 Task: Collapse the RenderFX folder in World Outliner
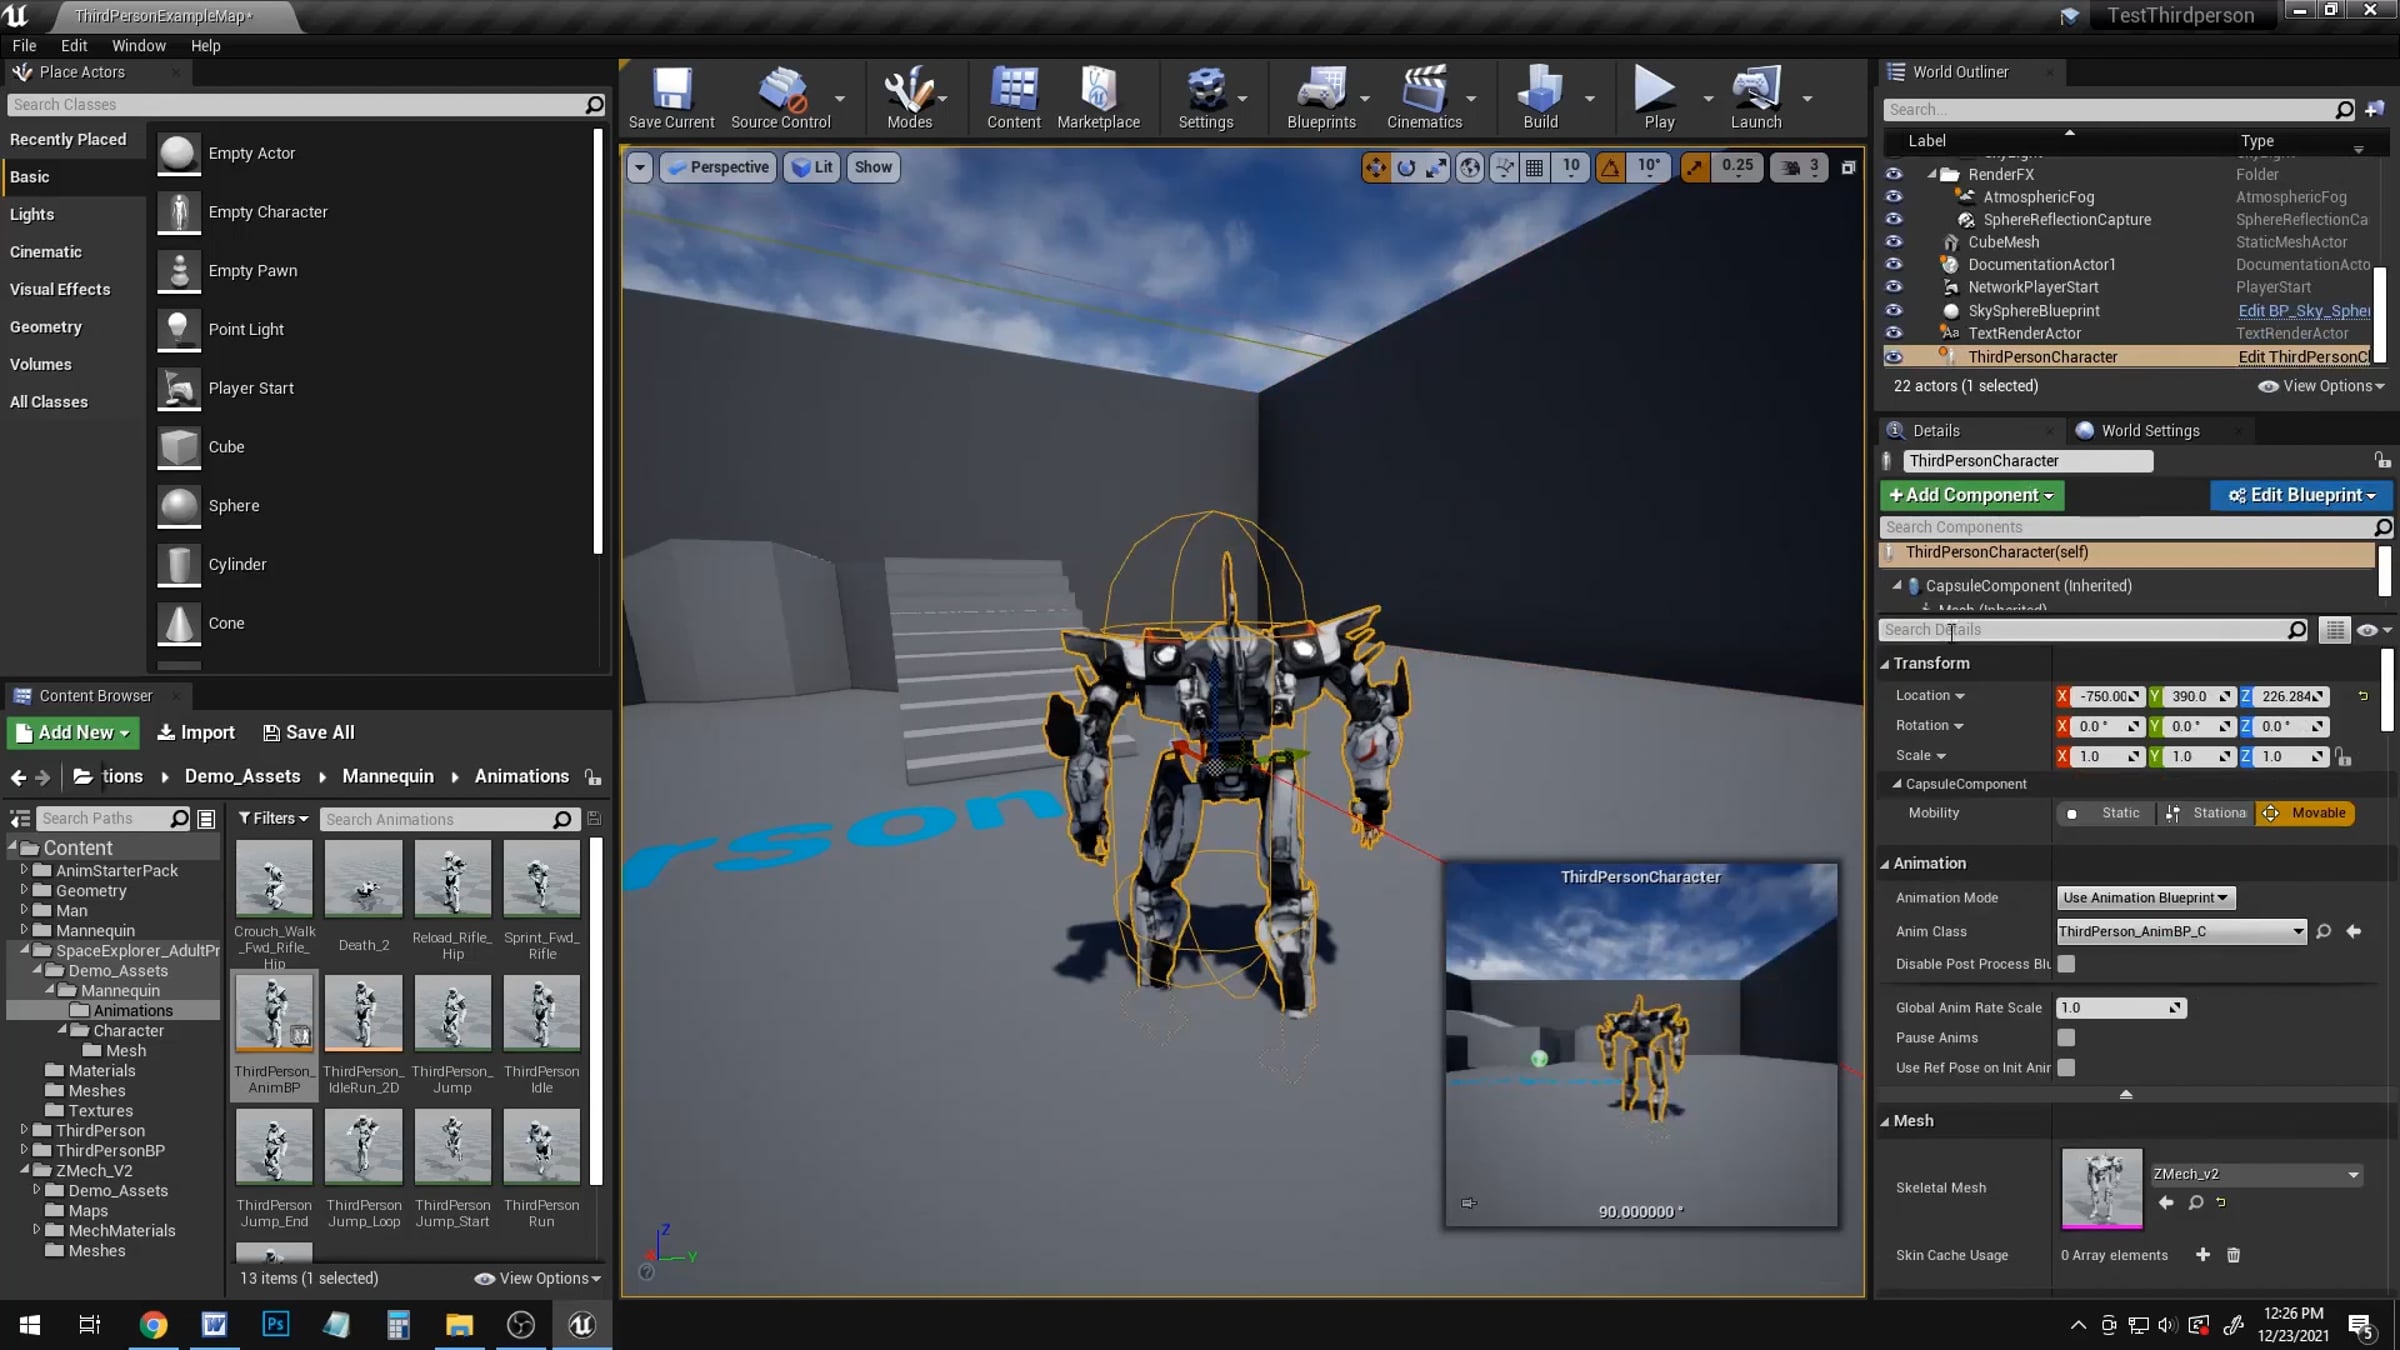1932,174
